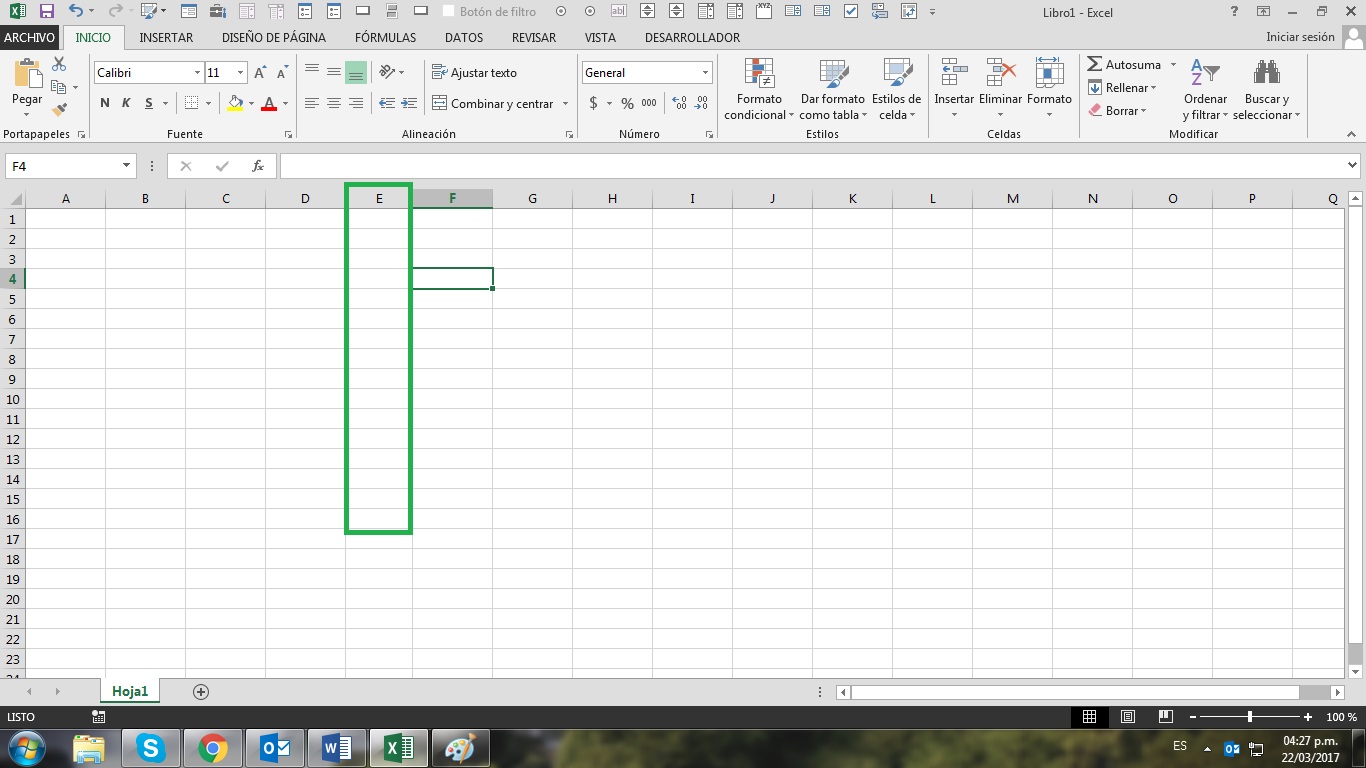The height and width of the screenshot is (768, 1366).
Task: Switch to the FÓRMULAS ribbon tab
Action: coord(385,37)
